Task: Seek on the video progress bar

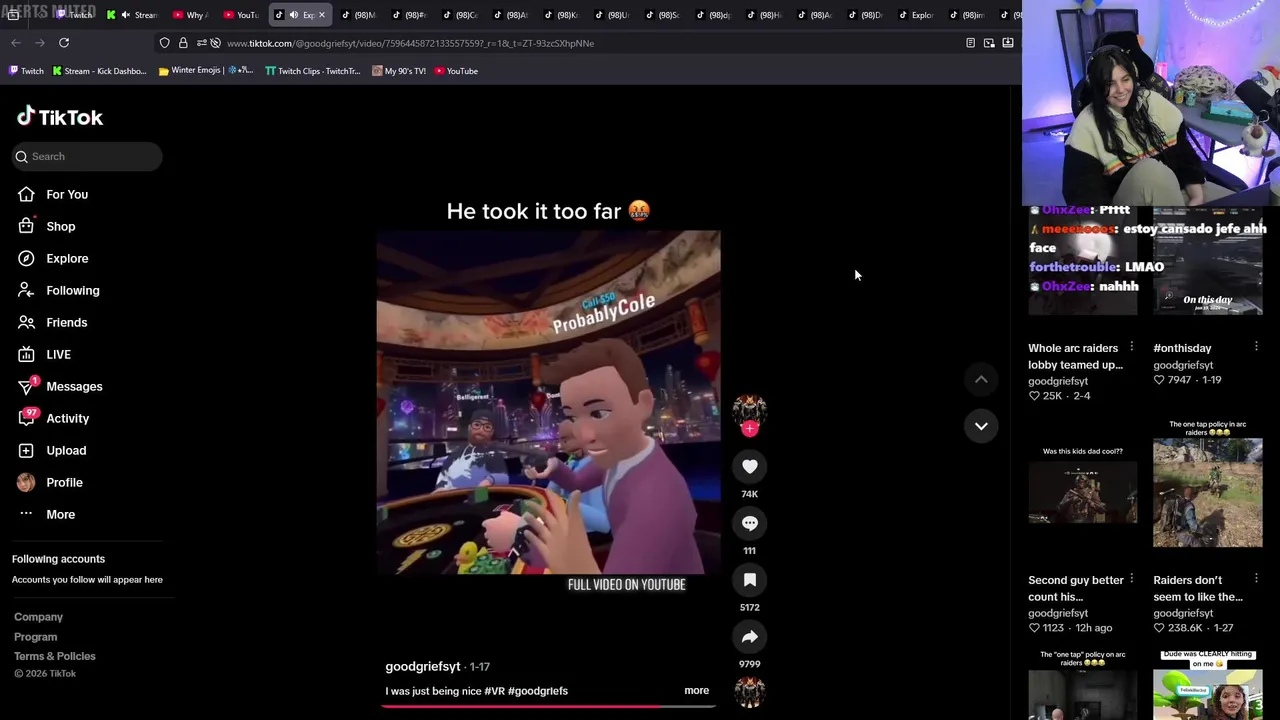Action: click(x=548, y=706)
